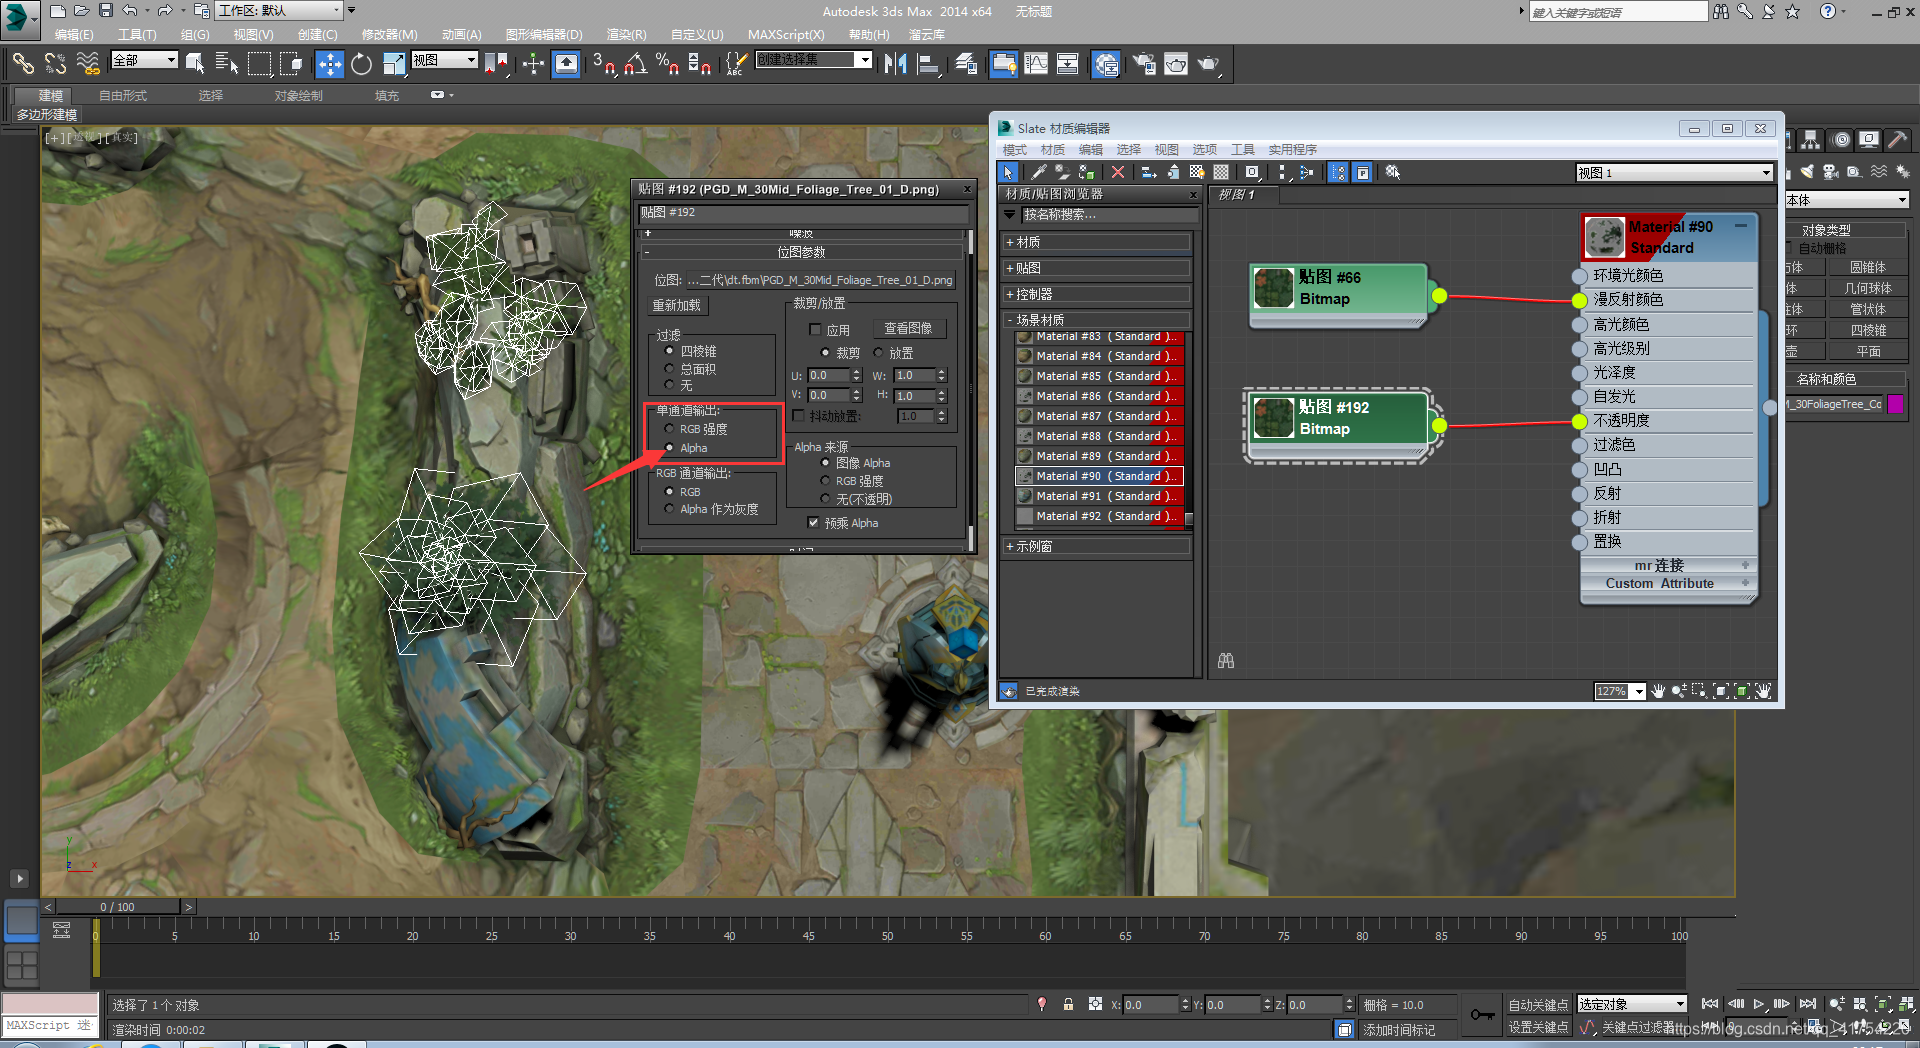Activate the Select and Rotate tool
The height and width of the screenshot is (1048, 1920).
tap(361, 64)
